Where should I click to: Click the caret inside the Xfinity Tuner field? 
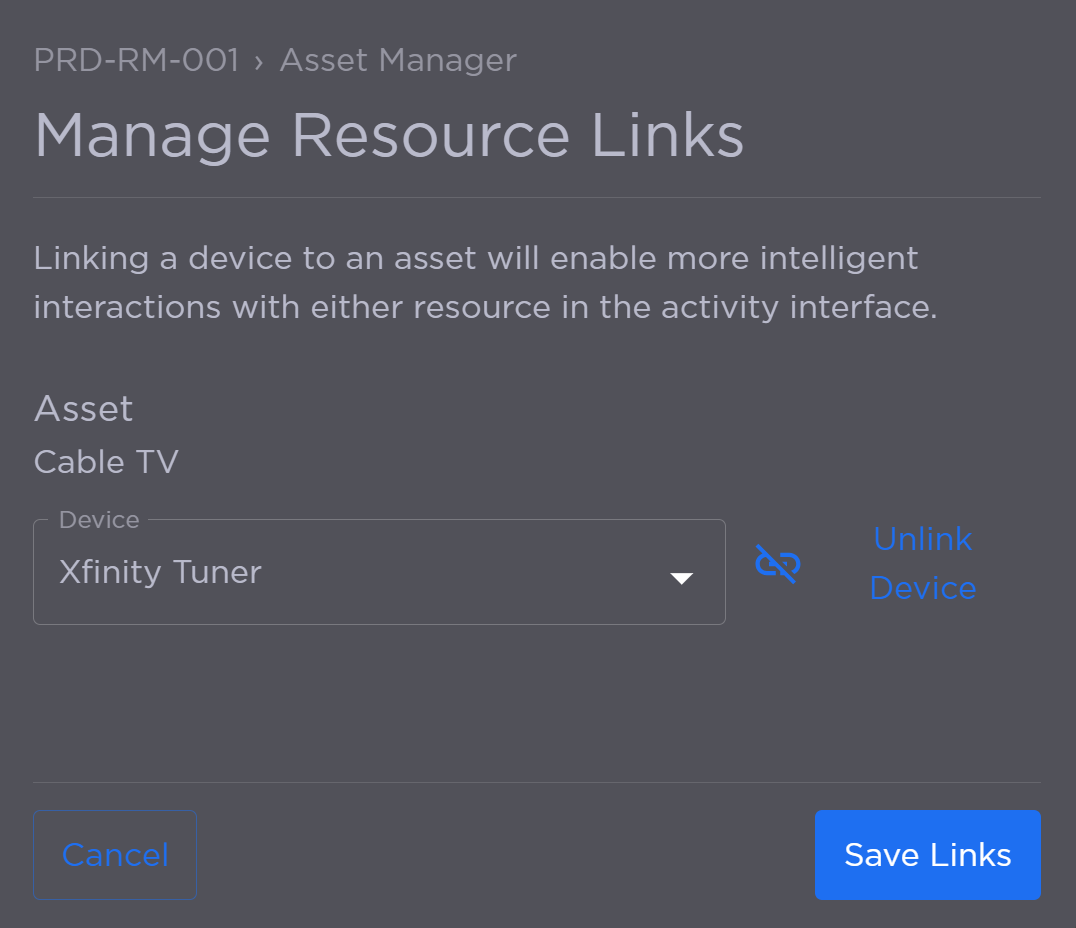(683, 577)
